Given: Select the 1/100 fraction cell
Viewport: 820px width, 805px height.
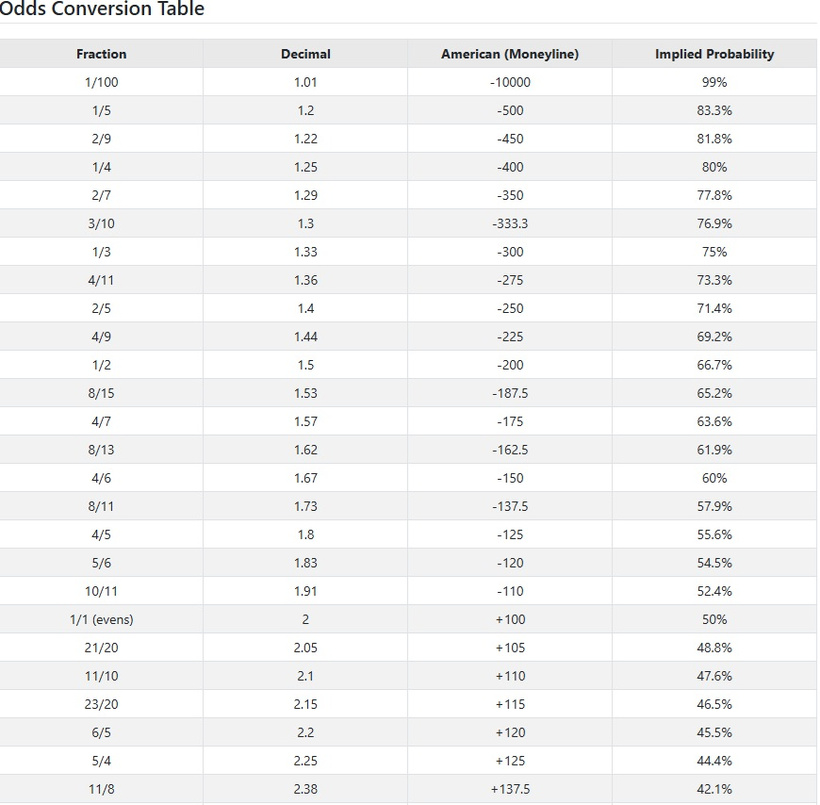Looking at the screenshot, I should click(x=101, y=82).
